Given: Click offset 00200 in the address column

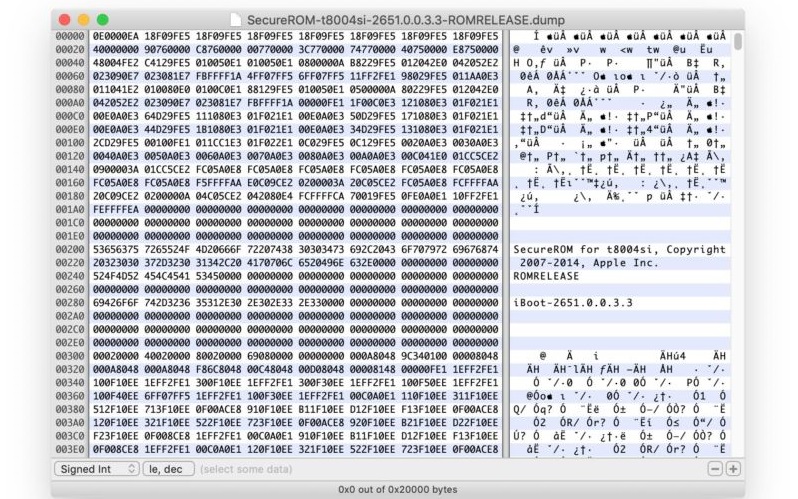Looking at the screenshot, I should (x=70, y=250).
